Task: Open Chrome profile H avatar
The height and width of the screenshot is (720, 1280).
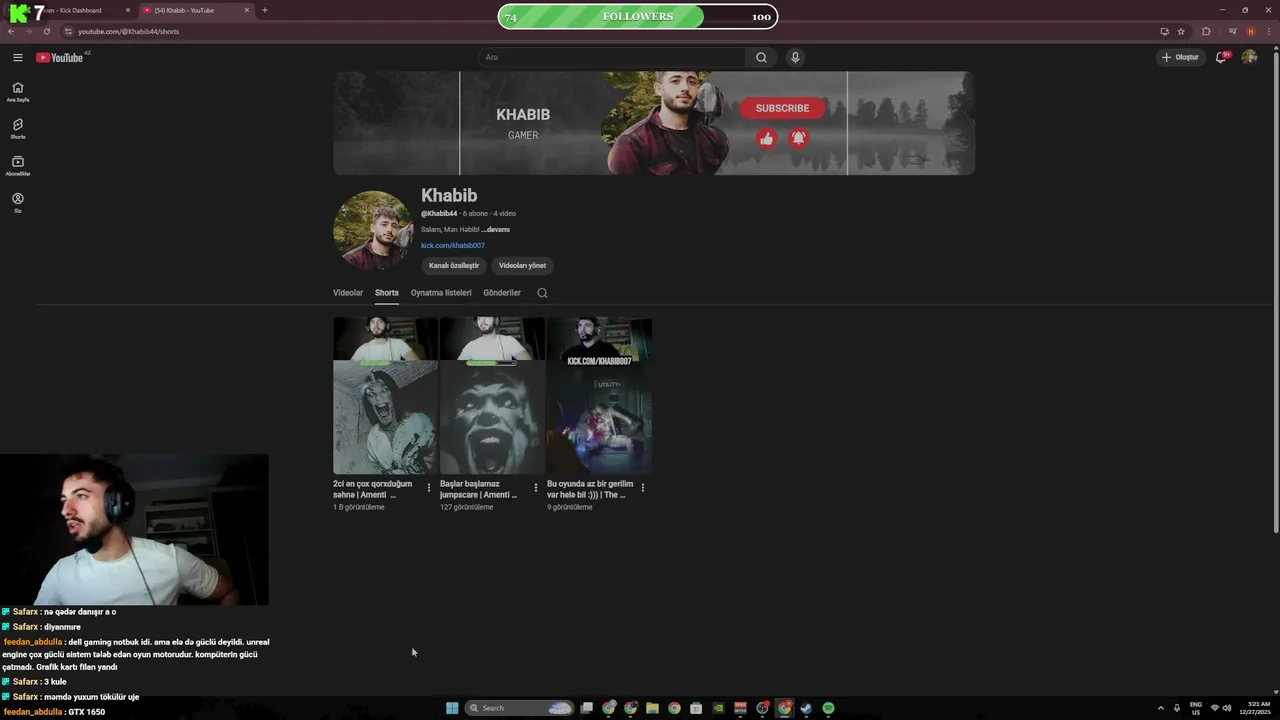Action: tap(1250, 31)
